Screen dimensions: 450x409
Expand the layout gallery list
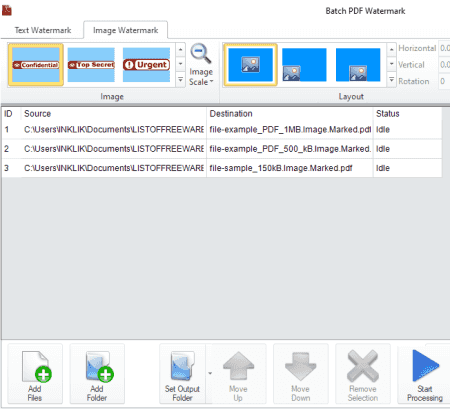point(392,80)
